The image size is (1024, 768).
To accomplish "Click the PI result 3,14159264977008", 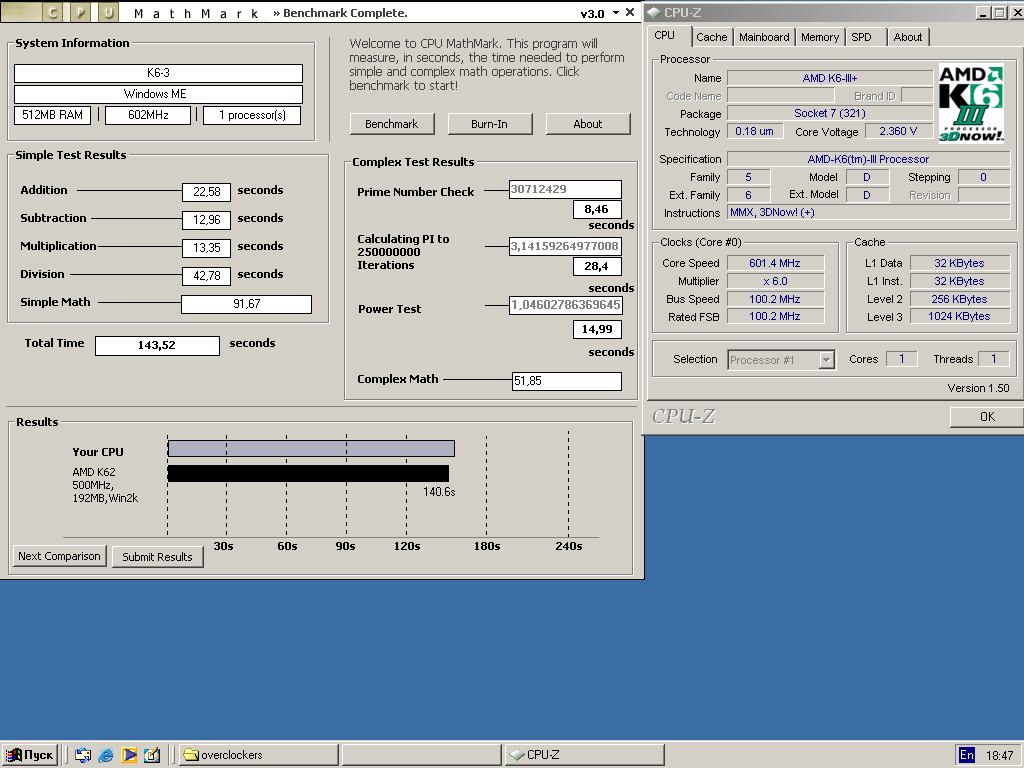I will (565, 246).
